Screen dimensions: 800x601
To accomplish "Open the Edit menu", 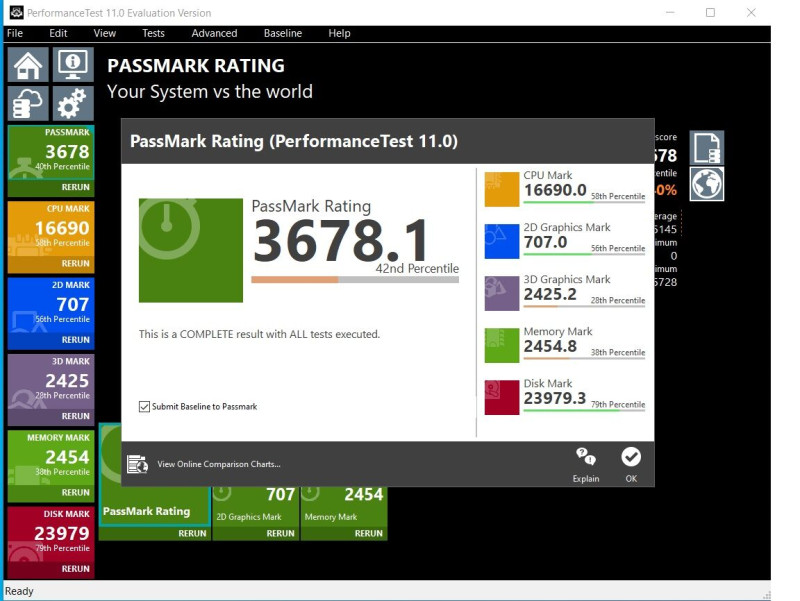I will [58, 33].
